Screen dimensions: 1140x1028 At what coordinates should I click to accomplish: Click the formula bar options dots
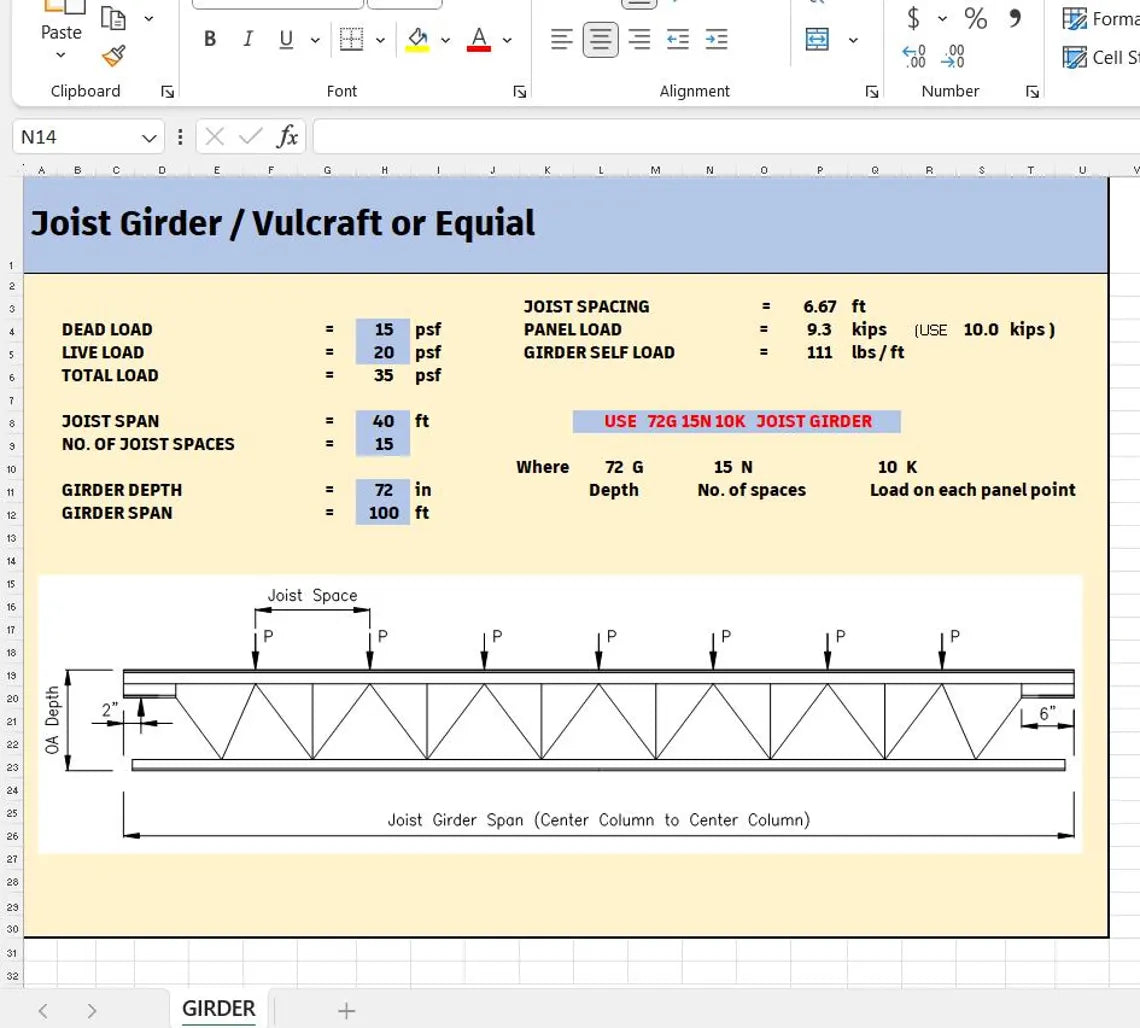pyautogui.click(x=180, y=137)
